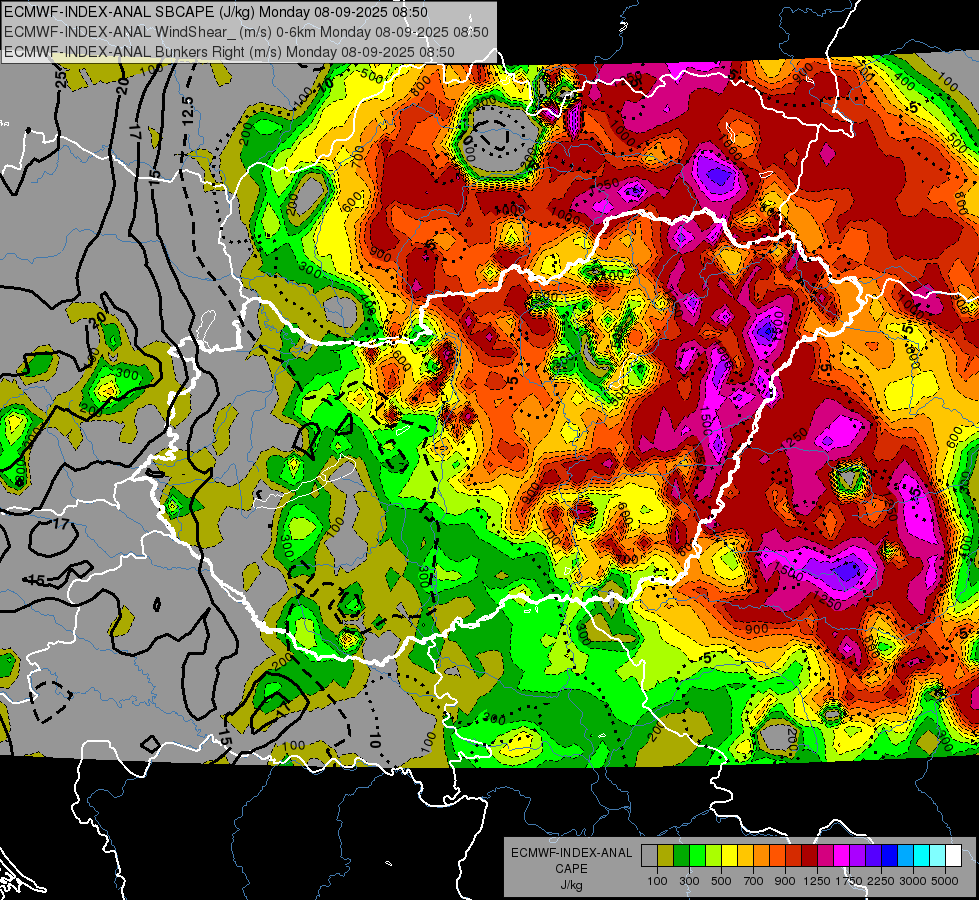This screenshot has width=979, height=900.
Task: Select the gray swatch in CAPE legend
Action: point(649,856)
